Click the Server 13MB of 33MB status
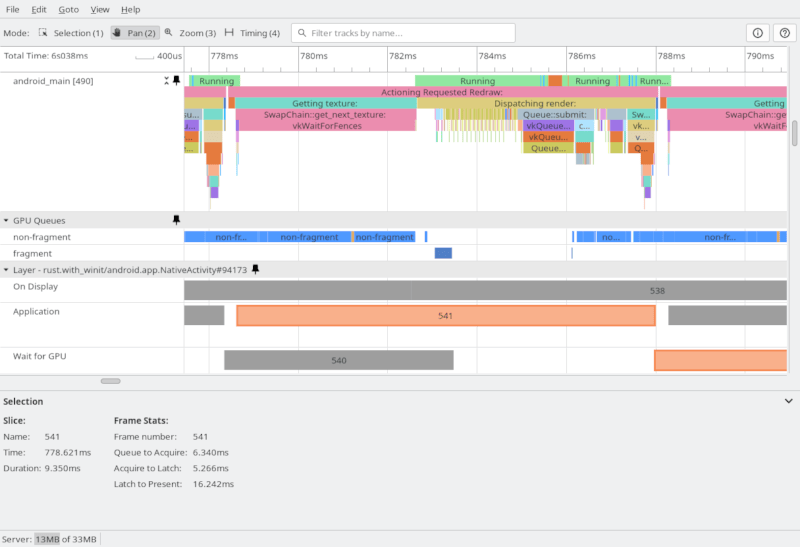The width and height of the screenshot is (800, 547). tap(49, 539)
